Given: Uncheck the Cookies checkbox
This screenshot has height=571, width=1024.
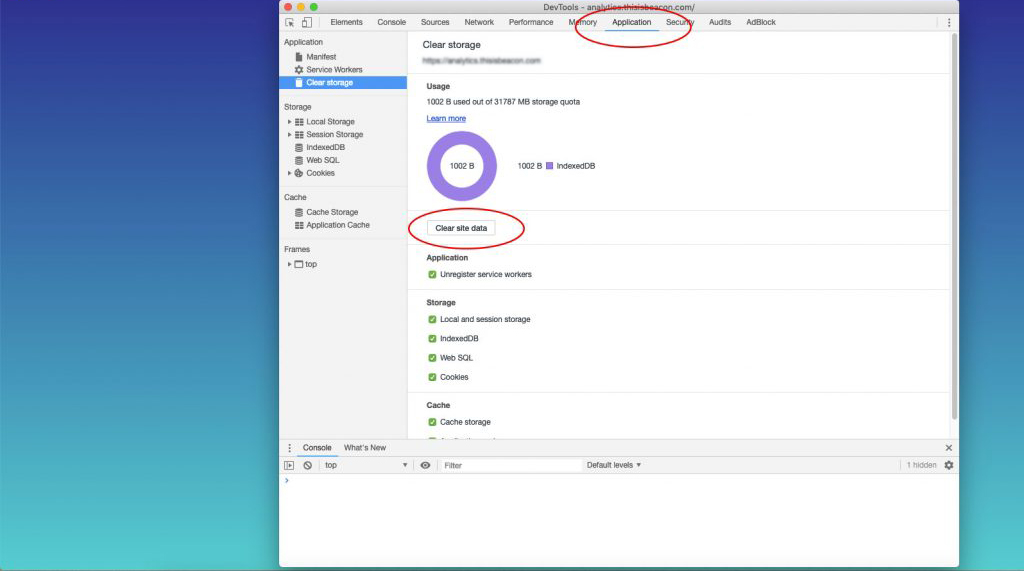Looking at the screenshot, I should pyautogui.click(x=432, y=377).
